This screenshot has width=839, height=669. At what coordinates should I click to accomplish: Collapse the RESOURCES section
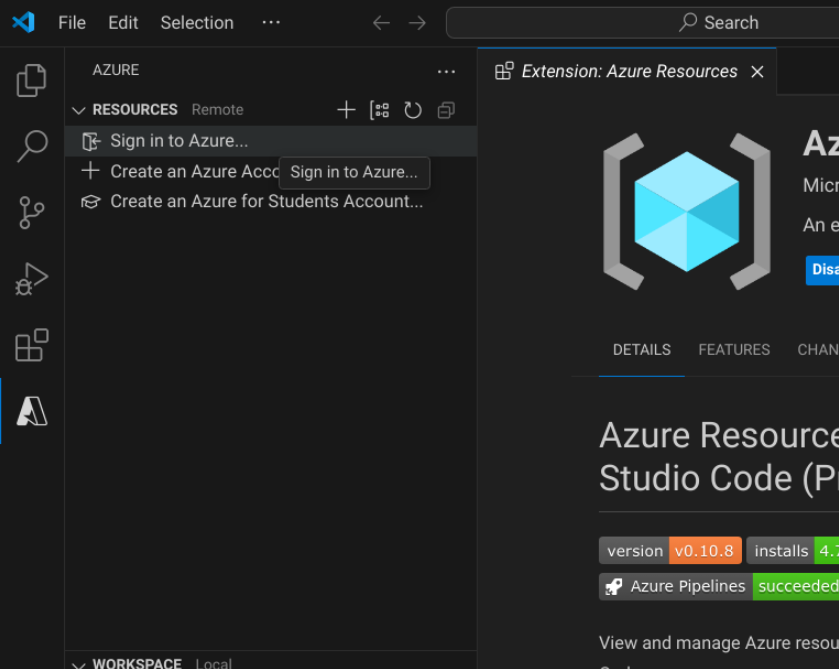click(x=79, y=110)
